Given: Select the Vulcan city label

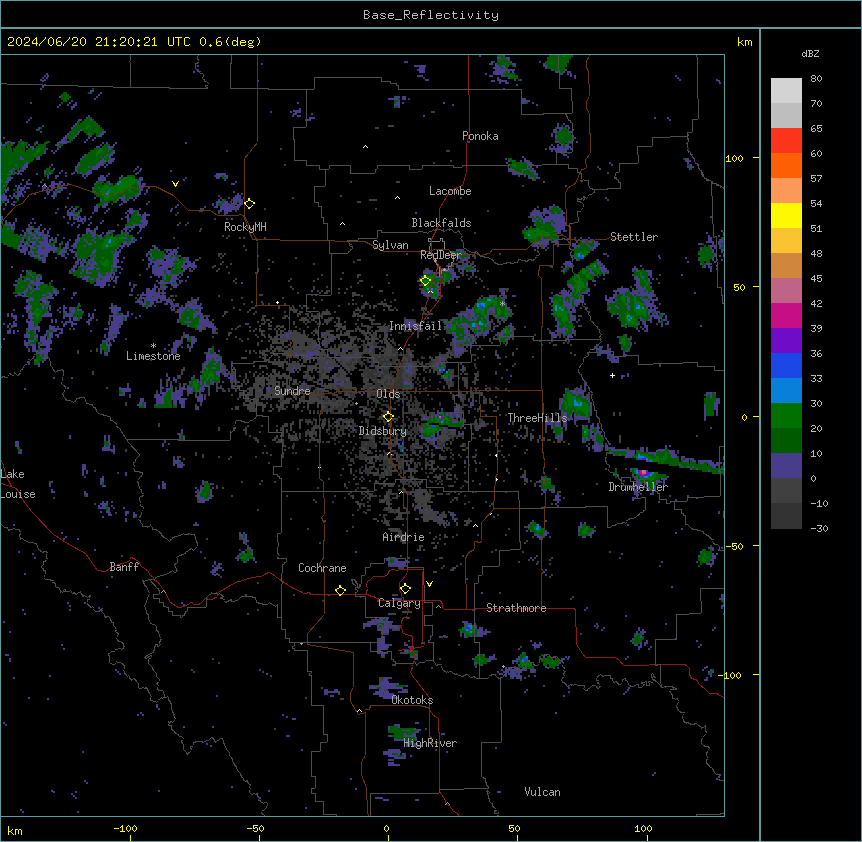Looking at the screenshot, I should pos(543,792).
